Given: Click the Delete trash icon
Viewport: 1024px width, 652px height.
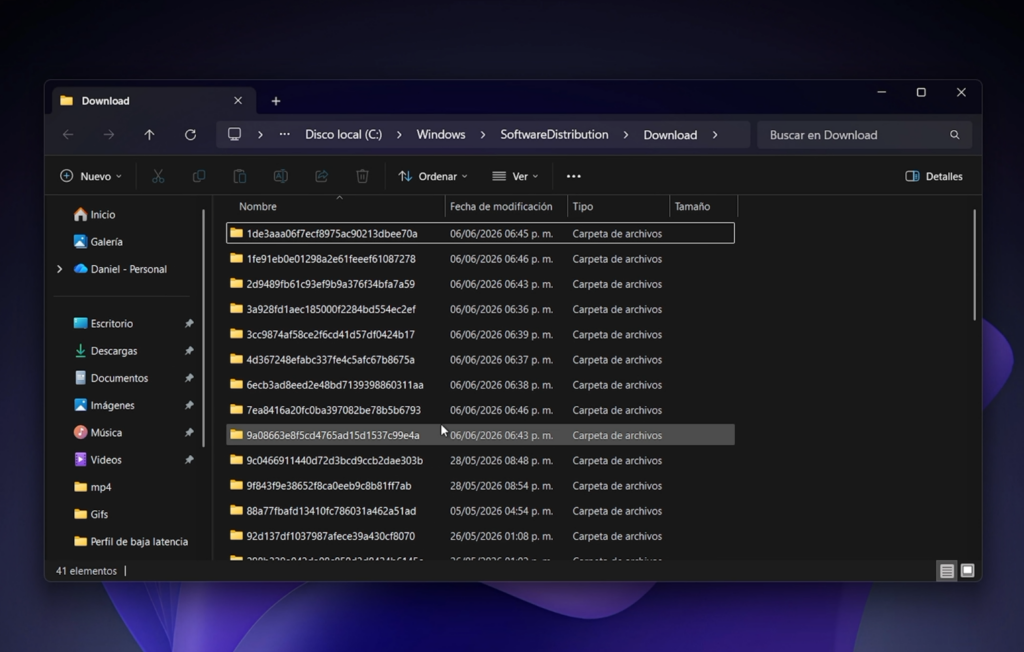Looking at the screenshot, I should tap(362, 176).
